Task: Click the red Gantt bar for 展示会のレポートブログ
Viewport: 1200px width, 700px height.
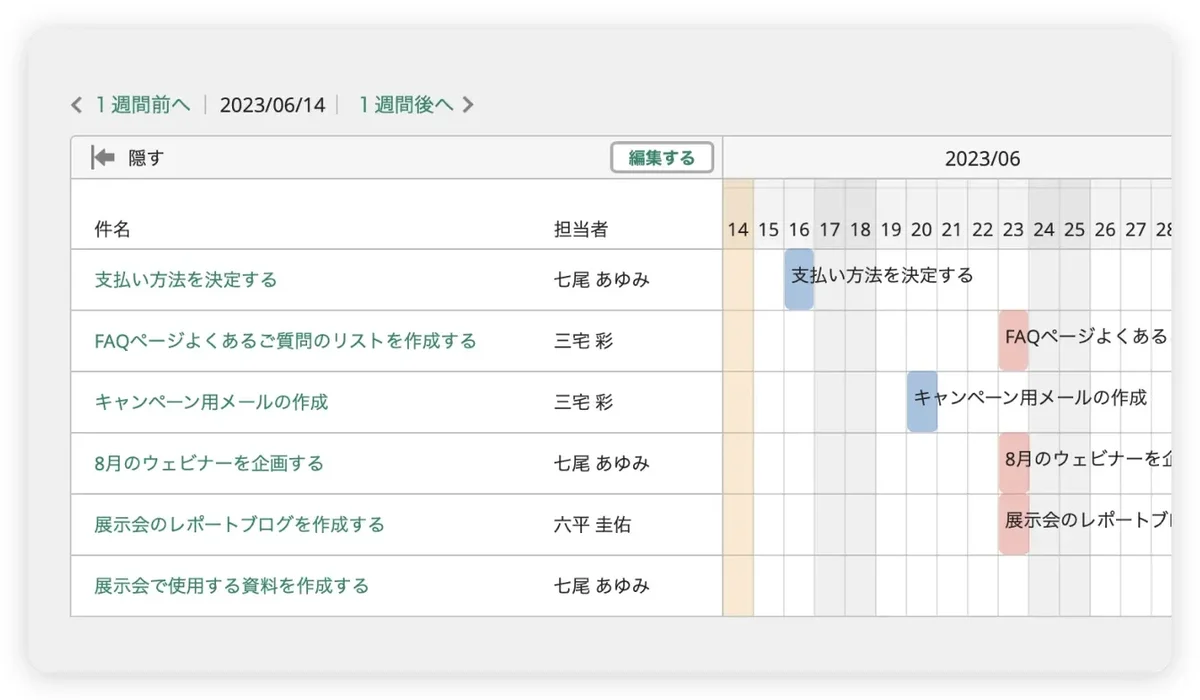Action: point(1013,523)
